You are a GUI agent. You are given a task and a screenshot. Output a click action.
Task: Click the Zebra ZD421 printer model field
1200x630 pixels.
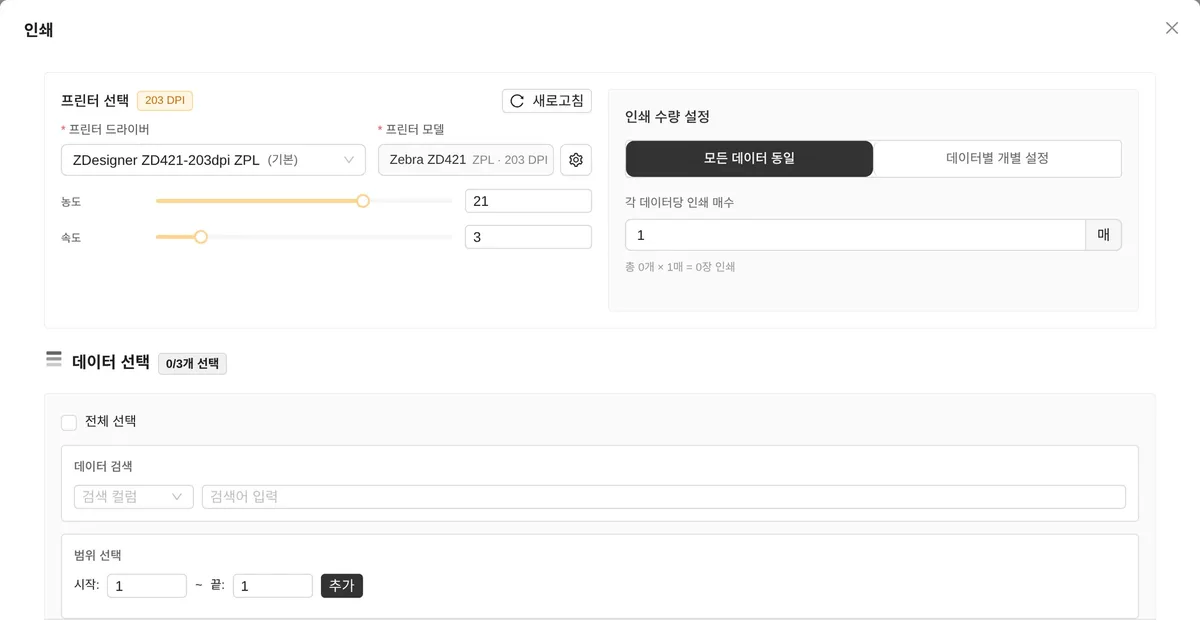coord(466,160)
